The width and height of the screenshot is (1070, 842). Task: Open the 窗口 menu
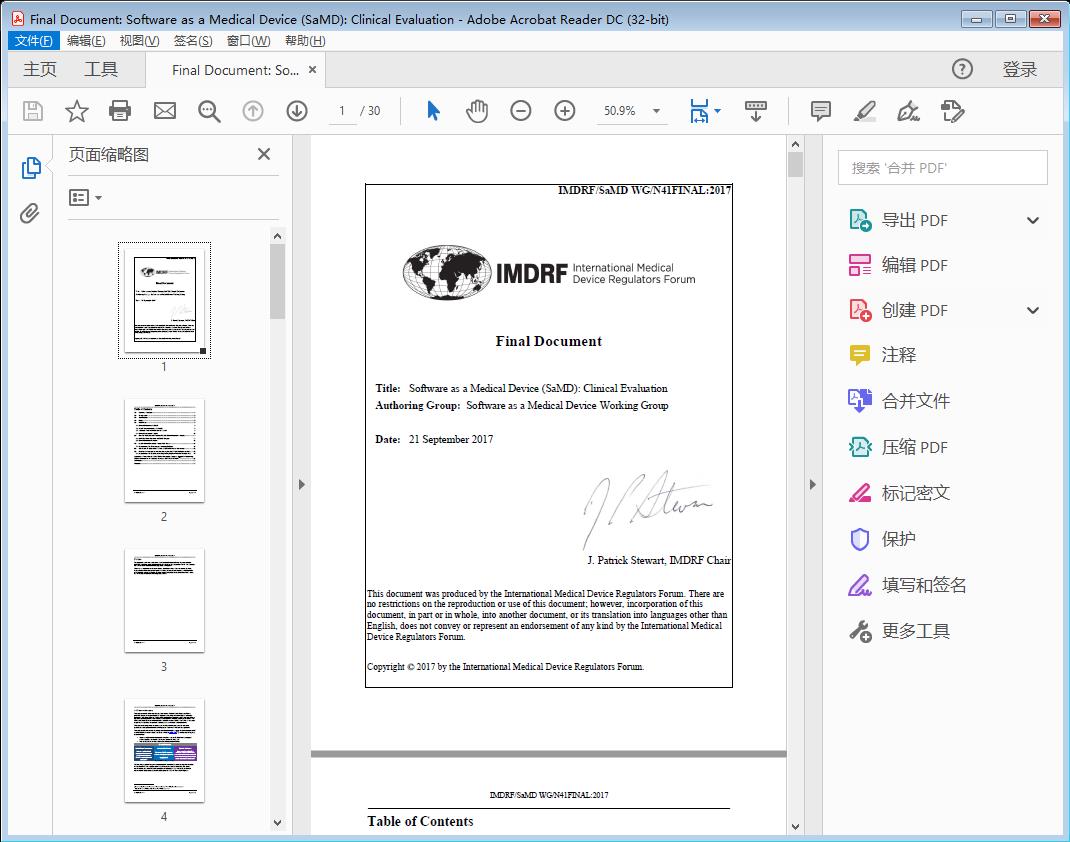point(248,41)
